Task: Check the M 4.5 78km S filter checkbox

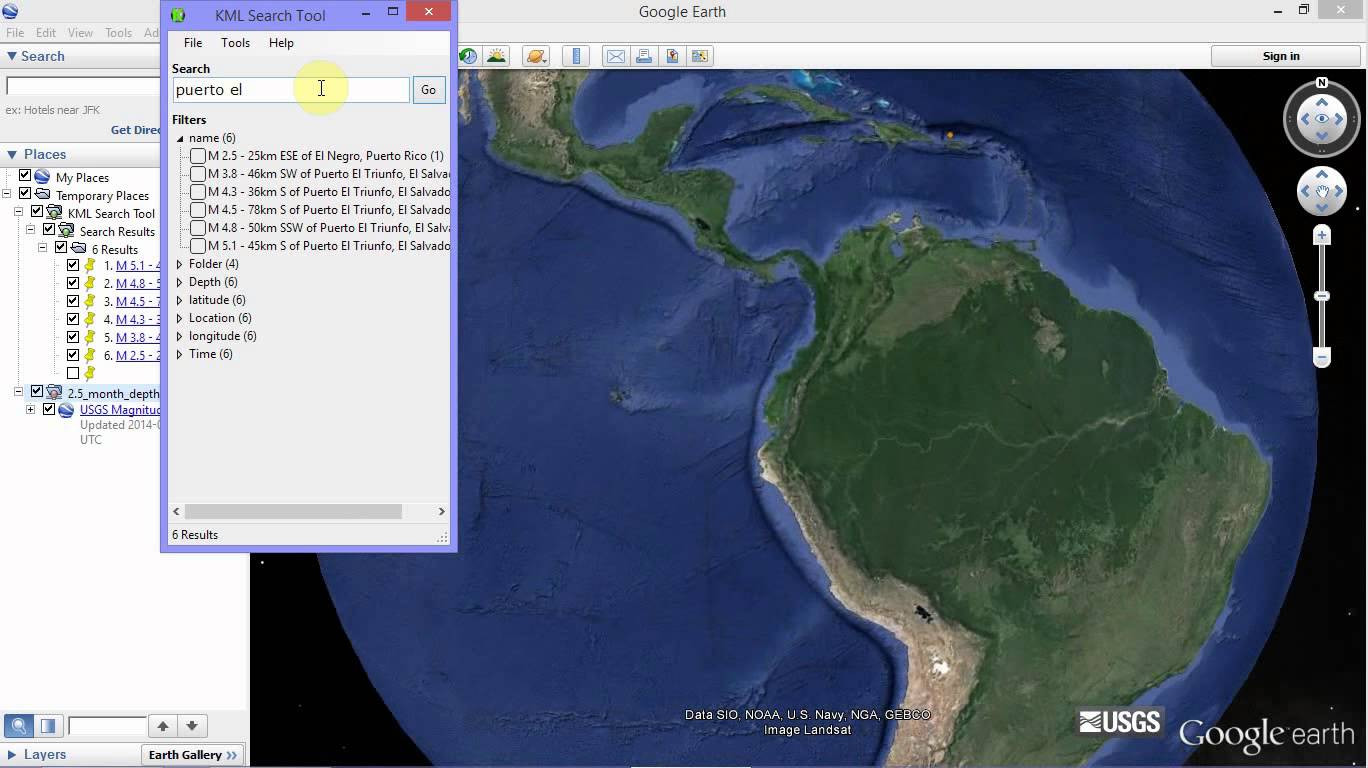Action: point(198,210)
